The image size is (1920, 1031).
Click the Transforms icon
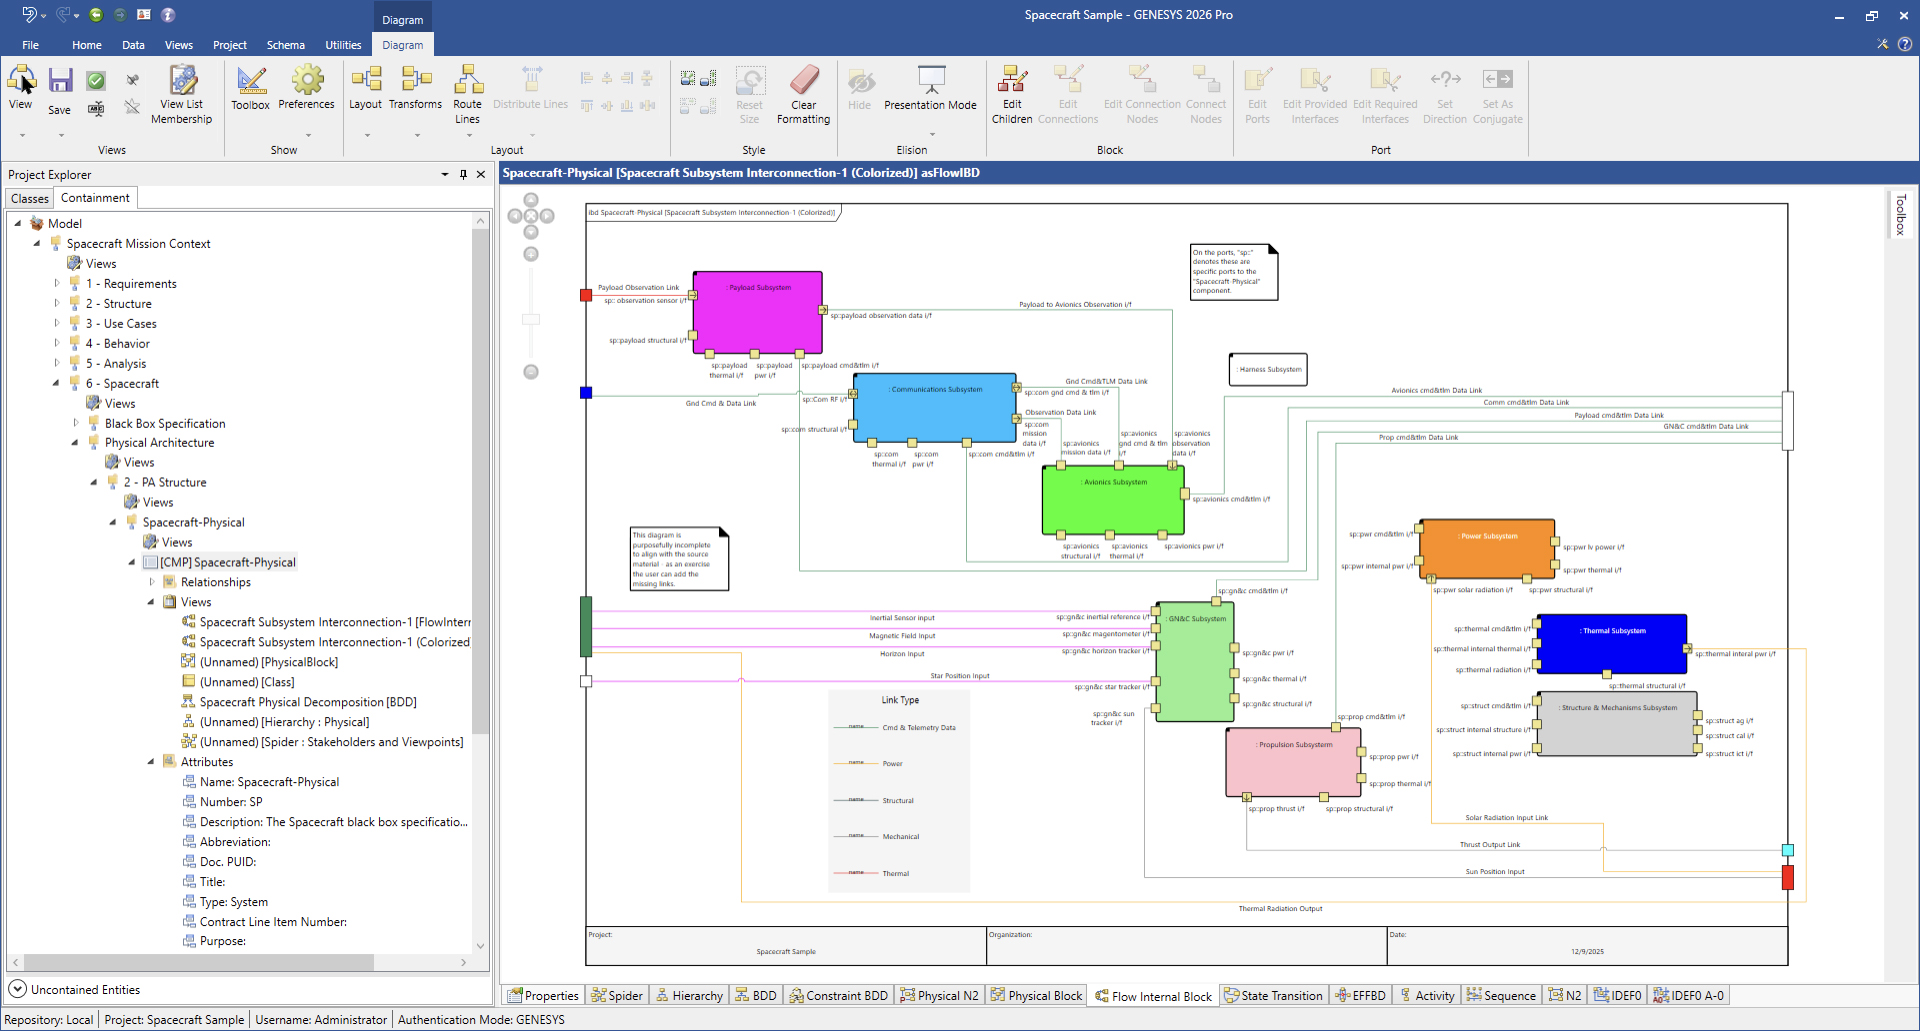coord(415,81)
